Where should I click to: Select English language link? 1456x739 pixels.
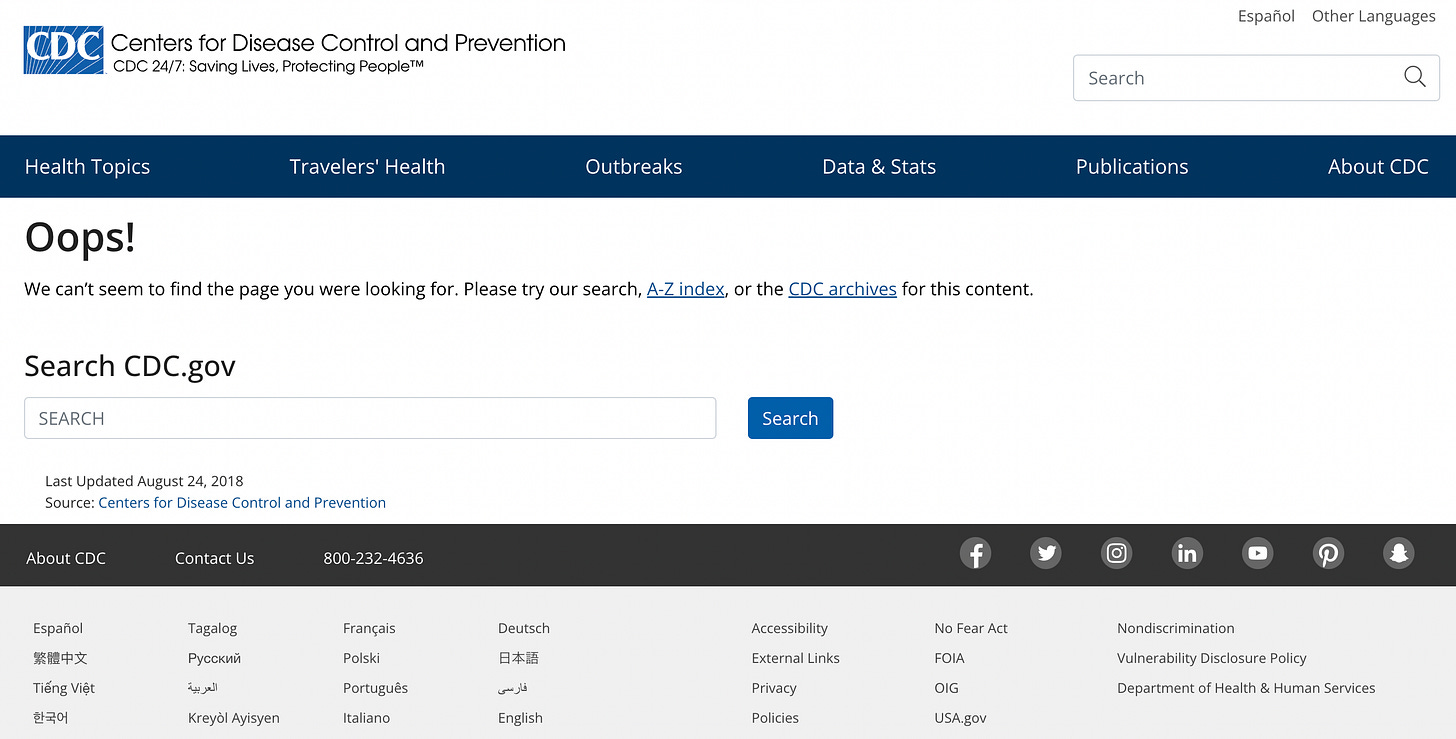pyautogui.click(x=522, y=718)
